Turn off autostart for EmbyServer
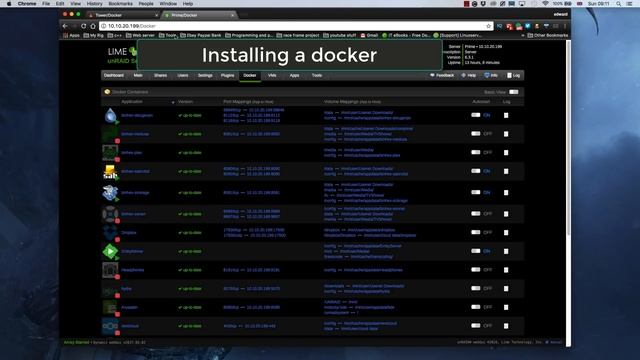The height and width of the screenshot is (360, 640). tap(476, 251)
